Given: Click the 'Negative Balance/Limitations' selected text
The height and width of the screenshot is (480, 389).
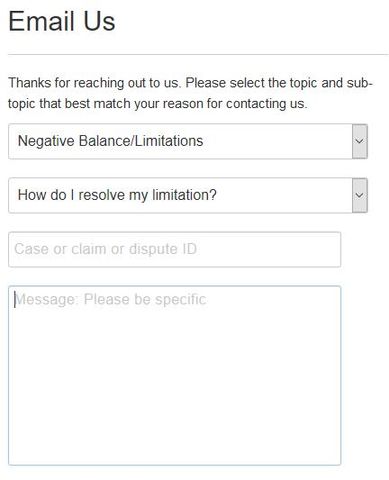Looking at the screenshot, I should tap(110, 141).
